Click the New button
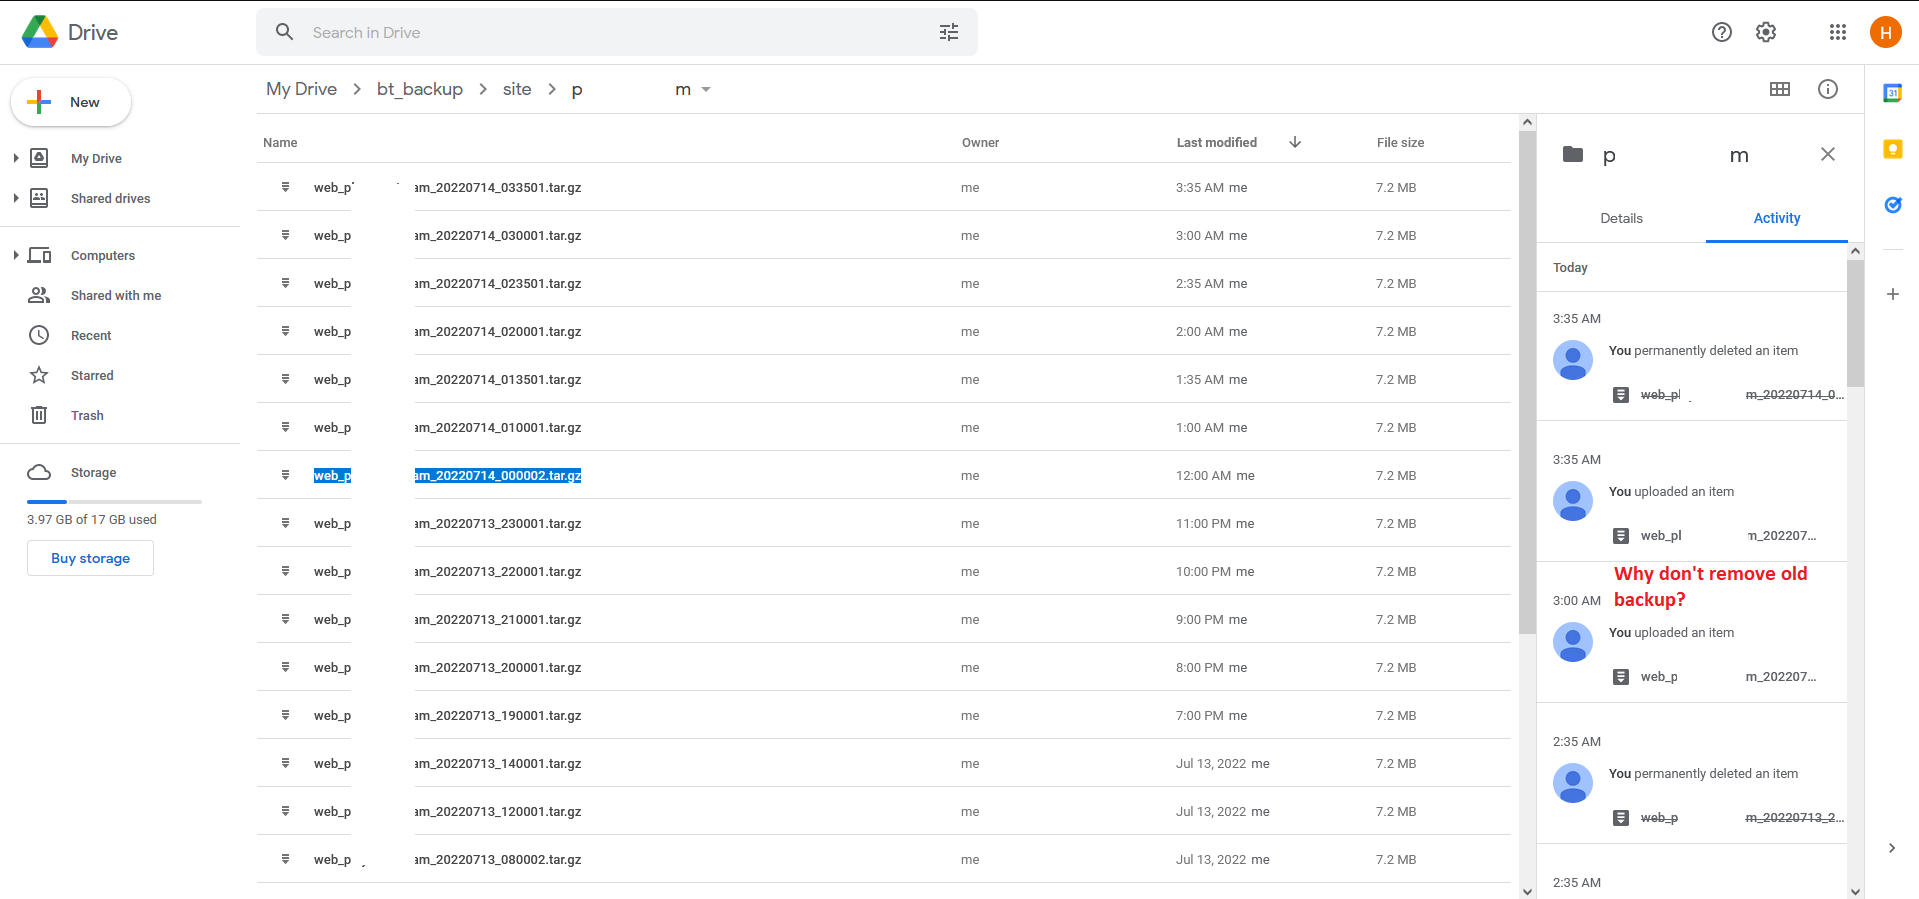 [71, 102]
